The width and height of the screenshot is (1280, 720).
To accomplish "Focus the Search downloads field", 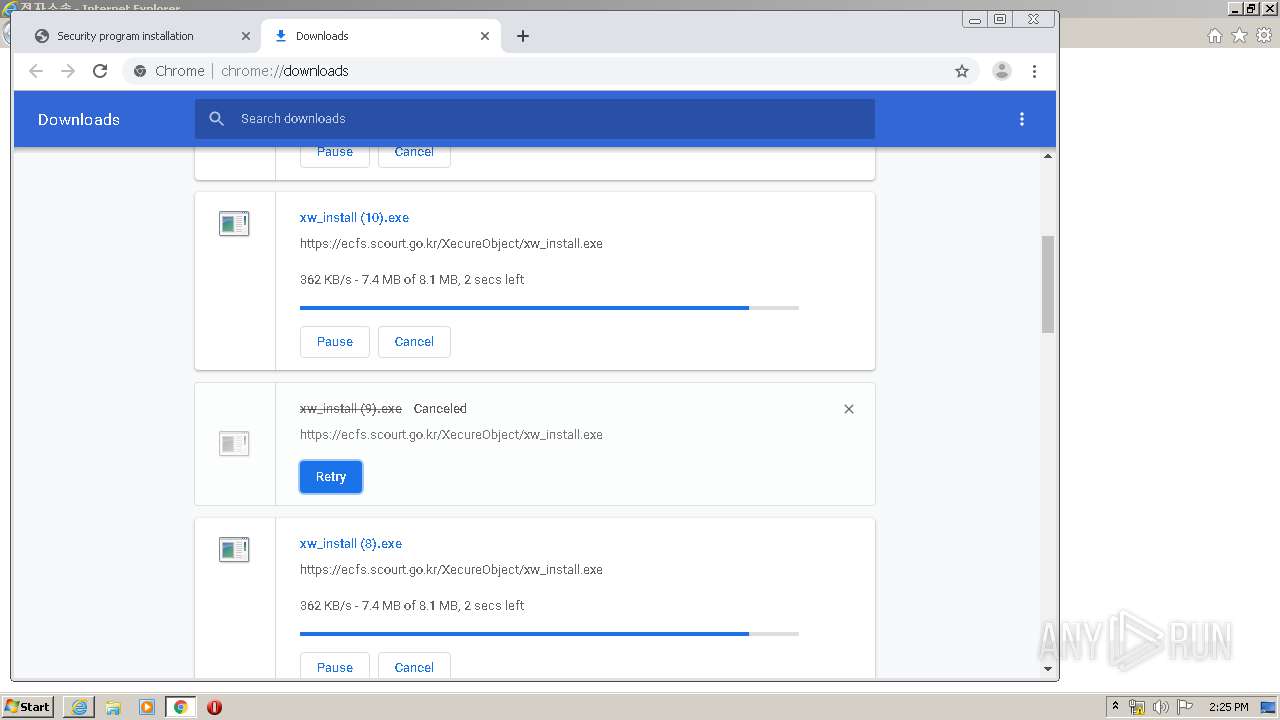I will (x=535, y=119).
